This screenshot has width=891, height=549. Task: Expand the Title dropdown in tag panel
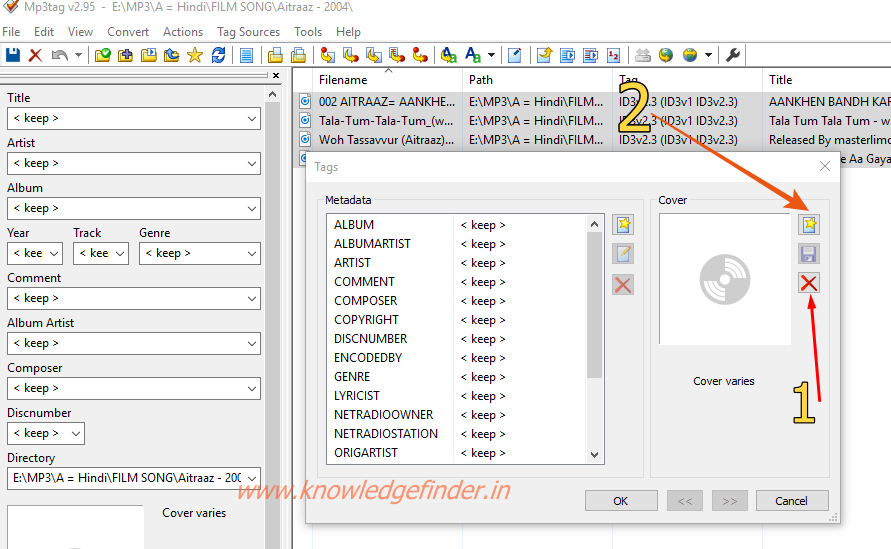pyautogui.click(x=252, y=119)
